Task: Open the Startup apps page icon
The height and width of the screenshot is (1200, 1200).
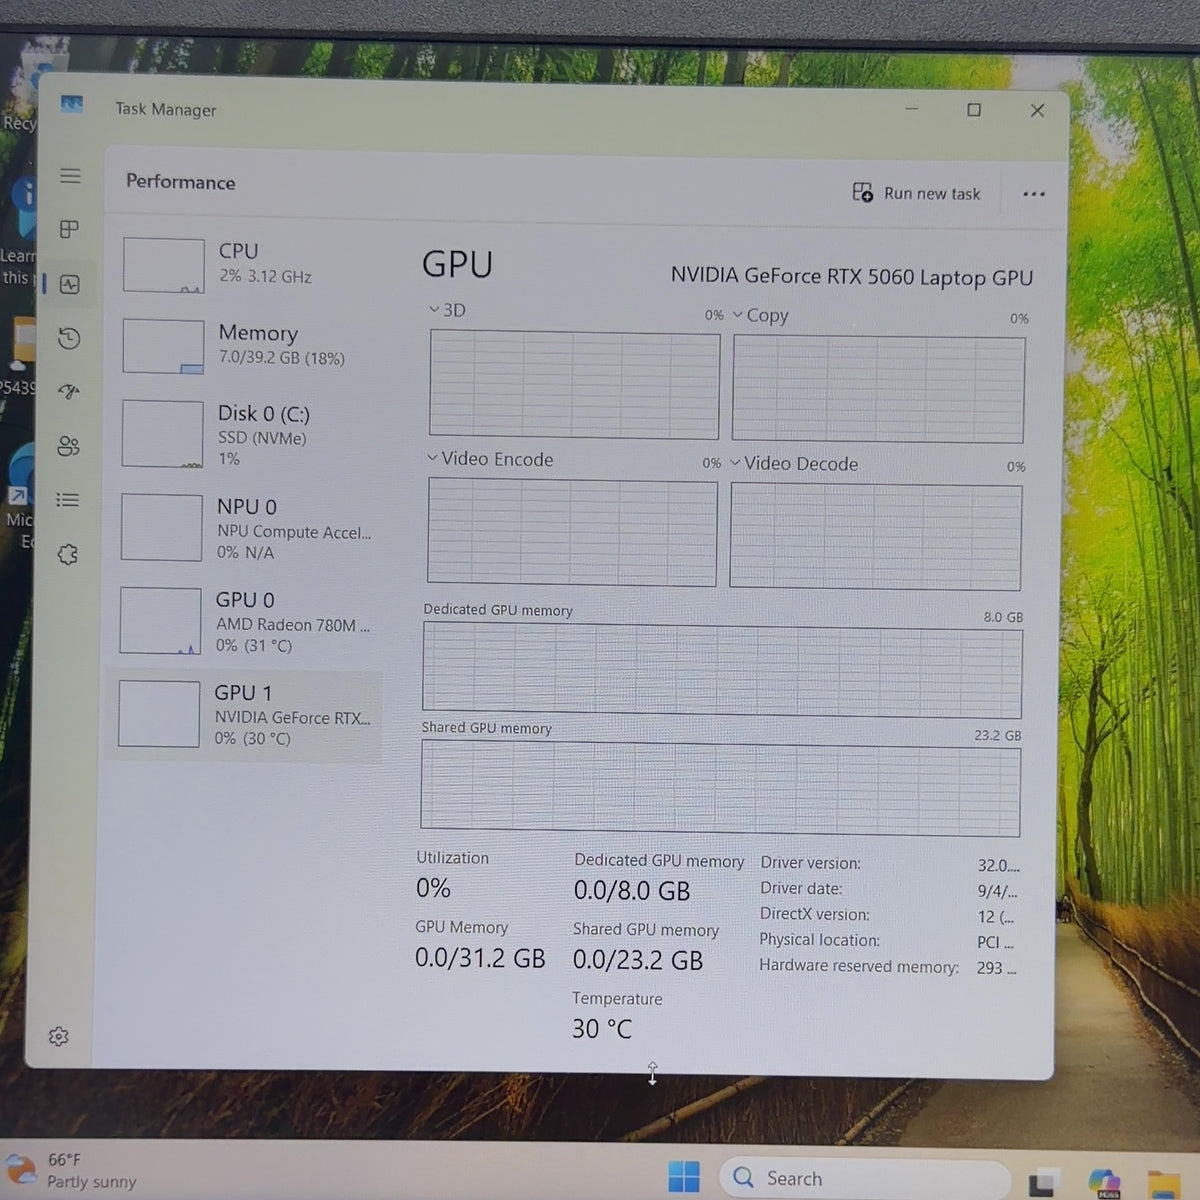Action: [x=68, y=392]
